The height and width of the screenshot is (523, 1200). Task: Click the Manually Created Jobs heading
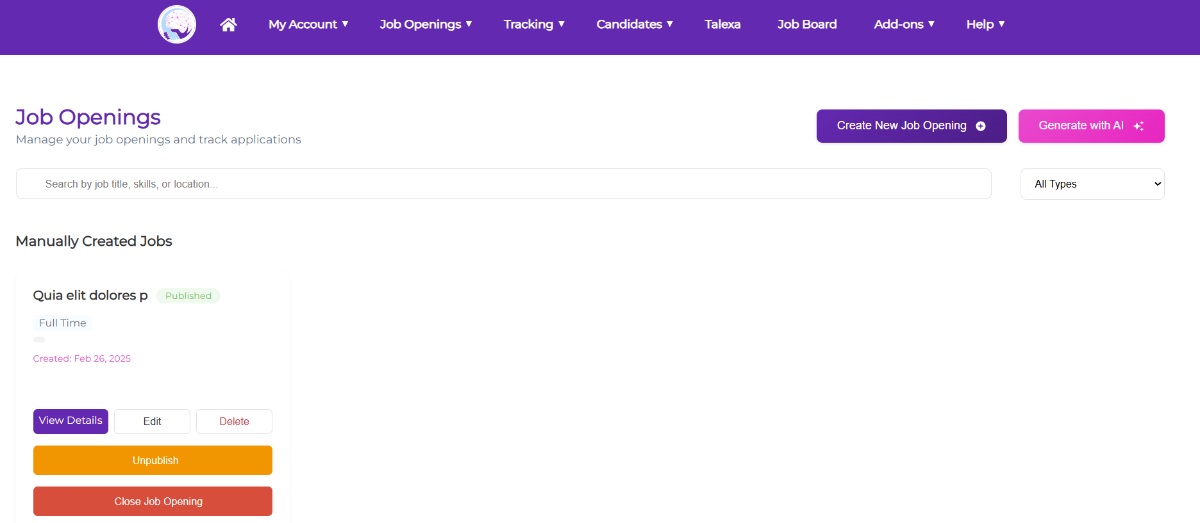pyautogui.click(x=94, y=241)
